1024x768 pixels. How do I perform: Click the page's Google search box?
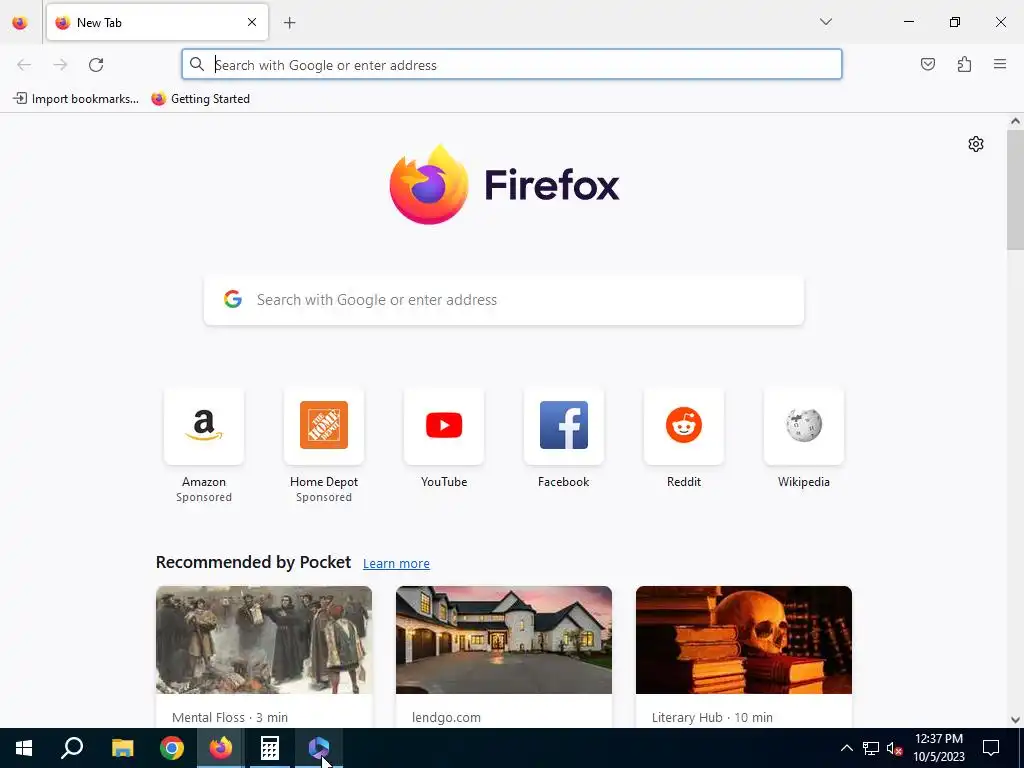click(504, 300)
